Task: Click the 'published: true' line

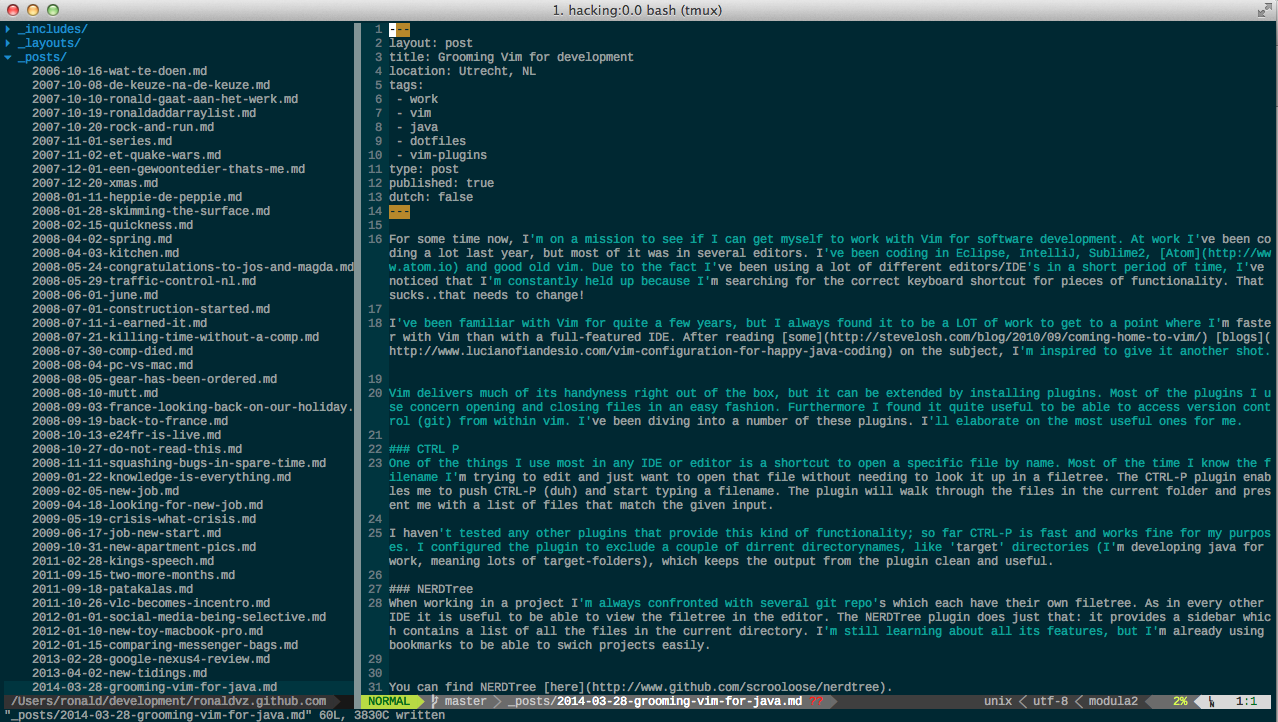Action: (442, 183)
